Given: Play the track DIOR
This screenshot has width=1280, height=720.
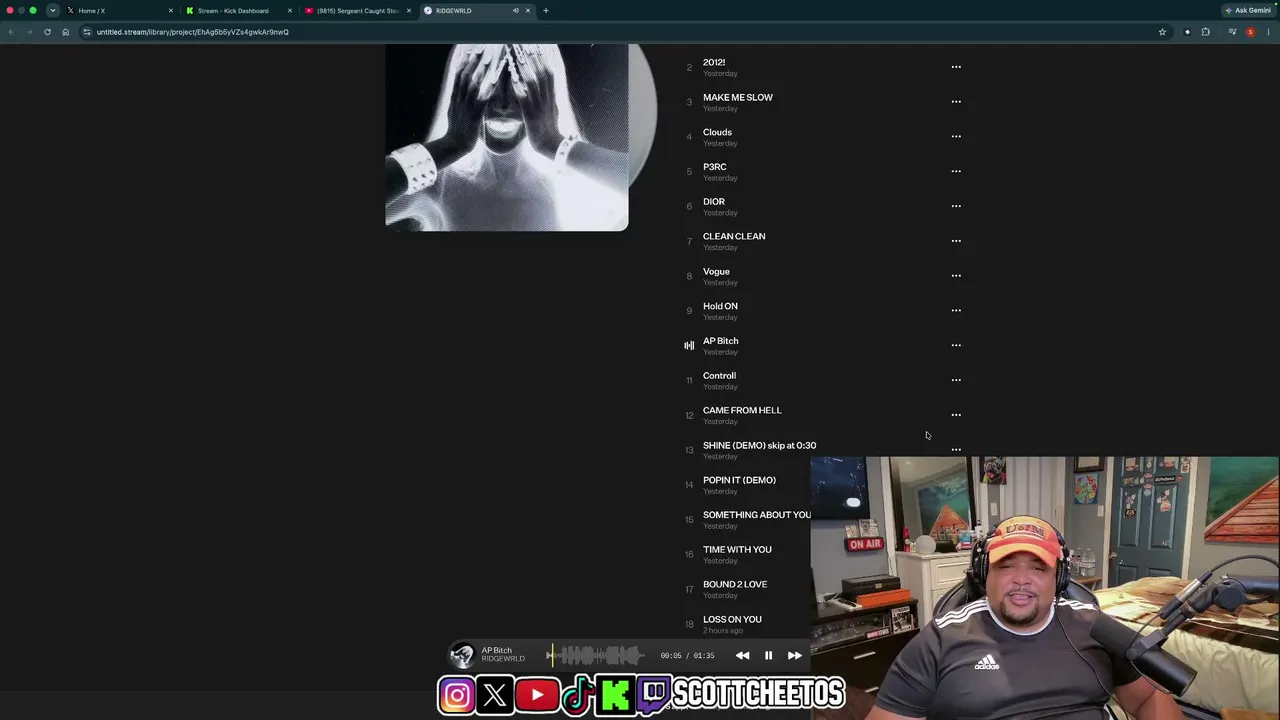Looking at the screenshot, I should (x=714, y=202).
